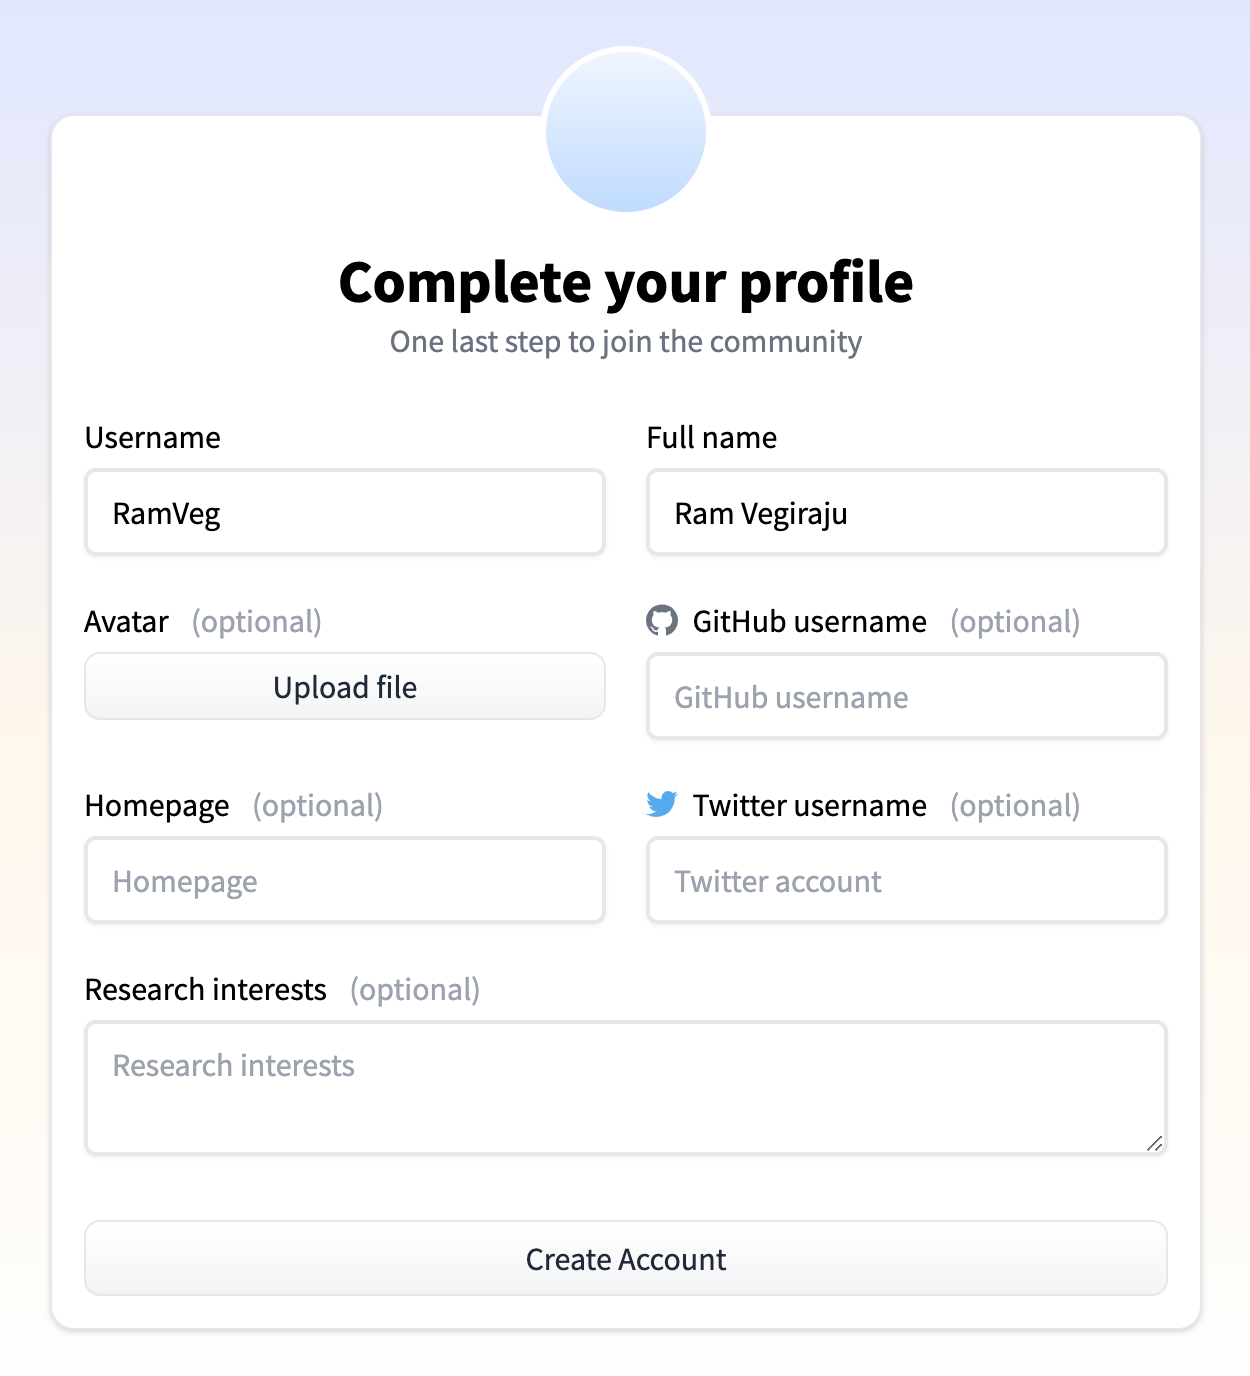
Task: Select the Full name field with Ram Vegiraju
Action: pos(906,513)
